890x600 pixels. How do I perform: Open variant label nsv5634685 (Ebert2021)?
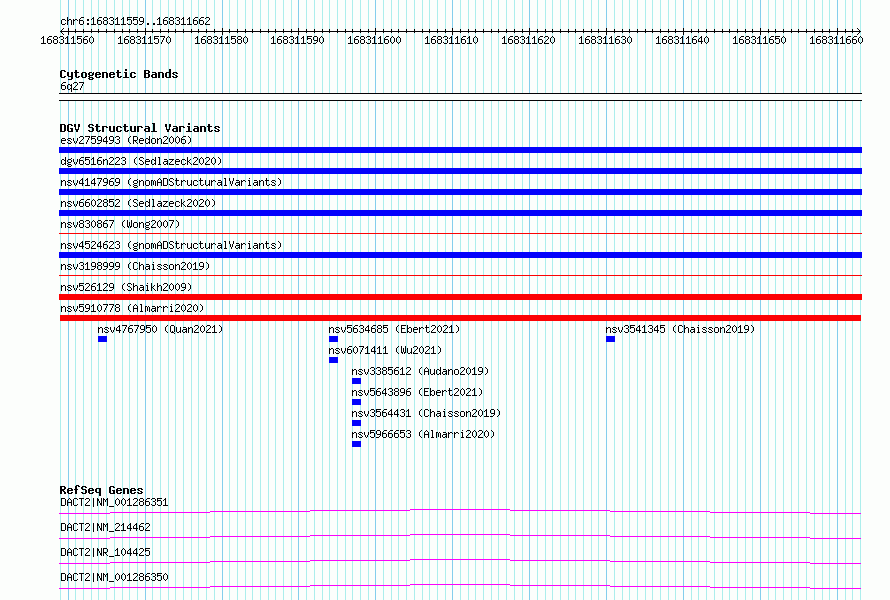tap(394, 329)
